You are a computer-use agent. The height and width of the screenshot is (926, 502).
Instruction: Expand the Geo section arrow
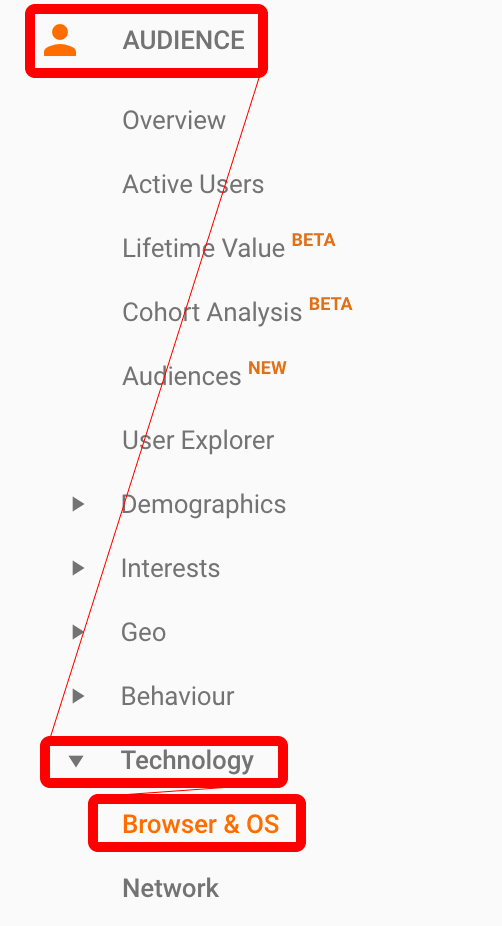click(78, 631)
